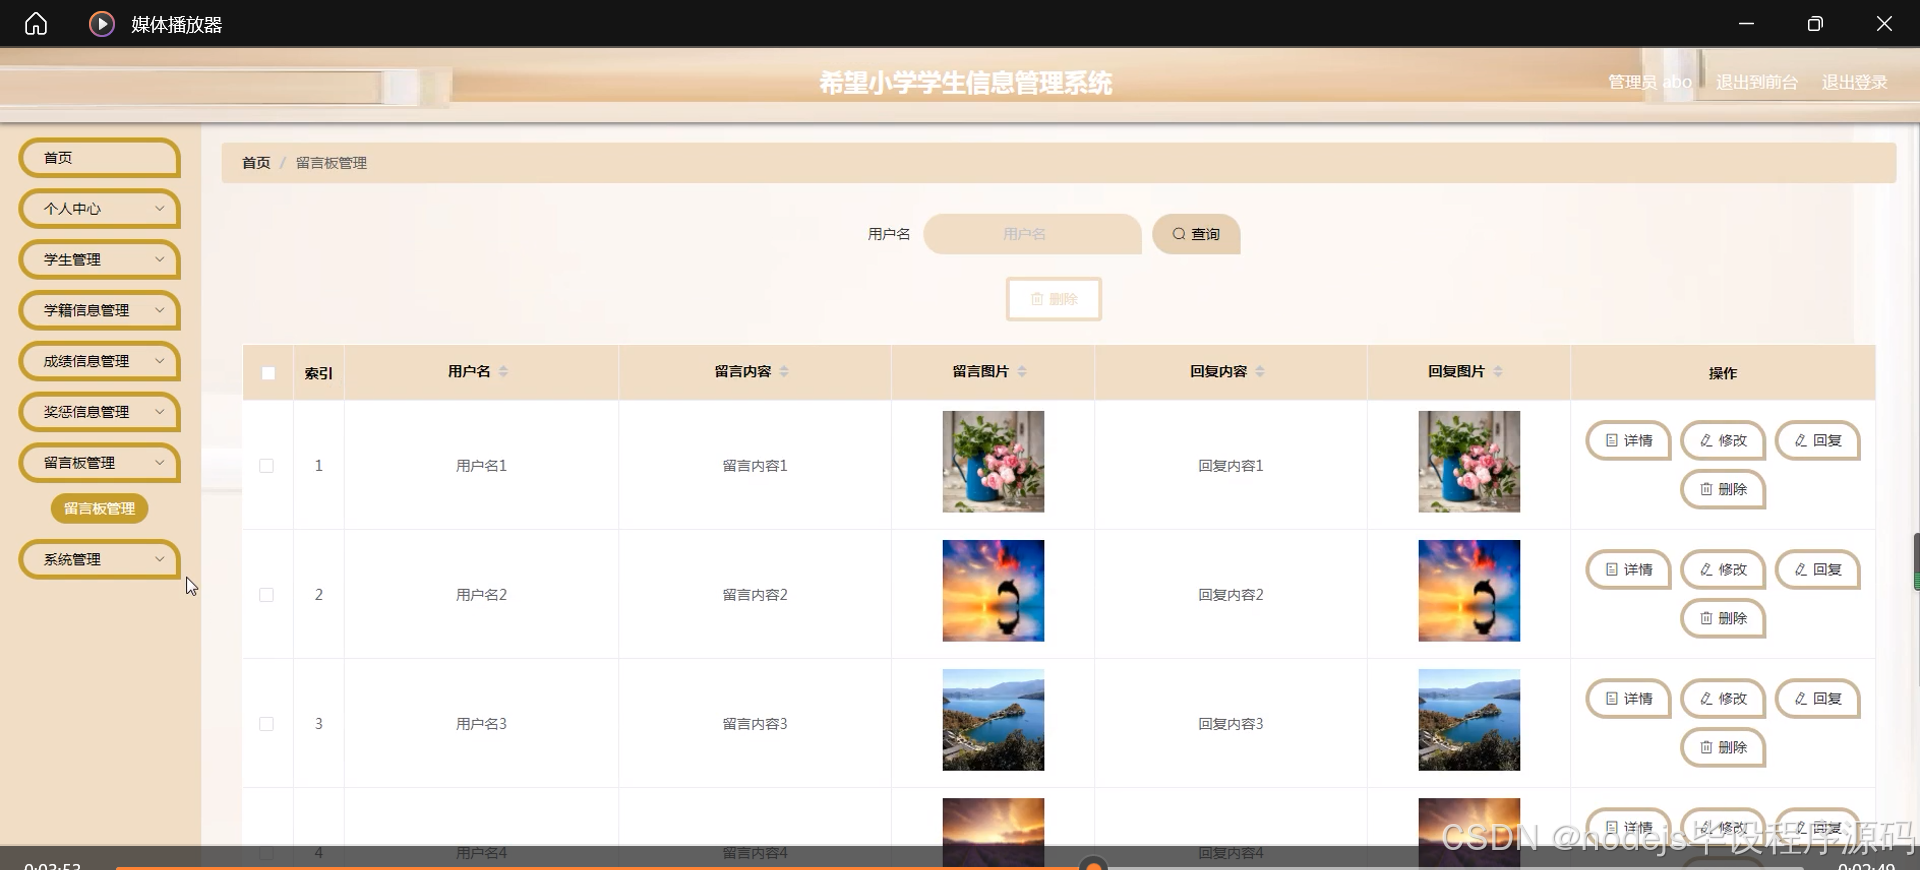Click 删除 for row 用户名3

(1723, 747)
